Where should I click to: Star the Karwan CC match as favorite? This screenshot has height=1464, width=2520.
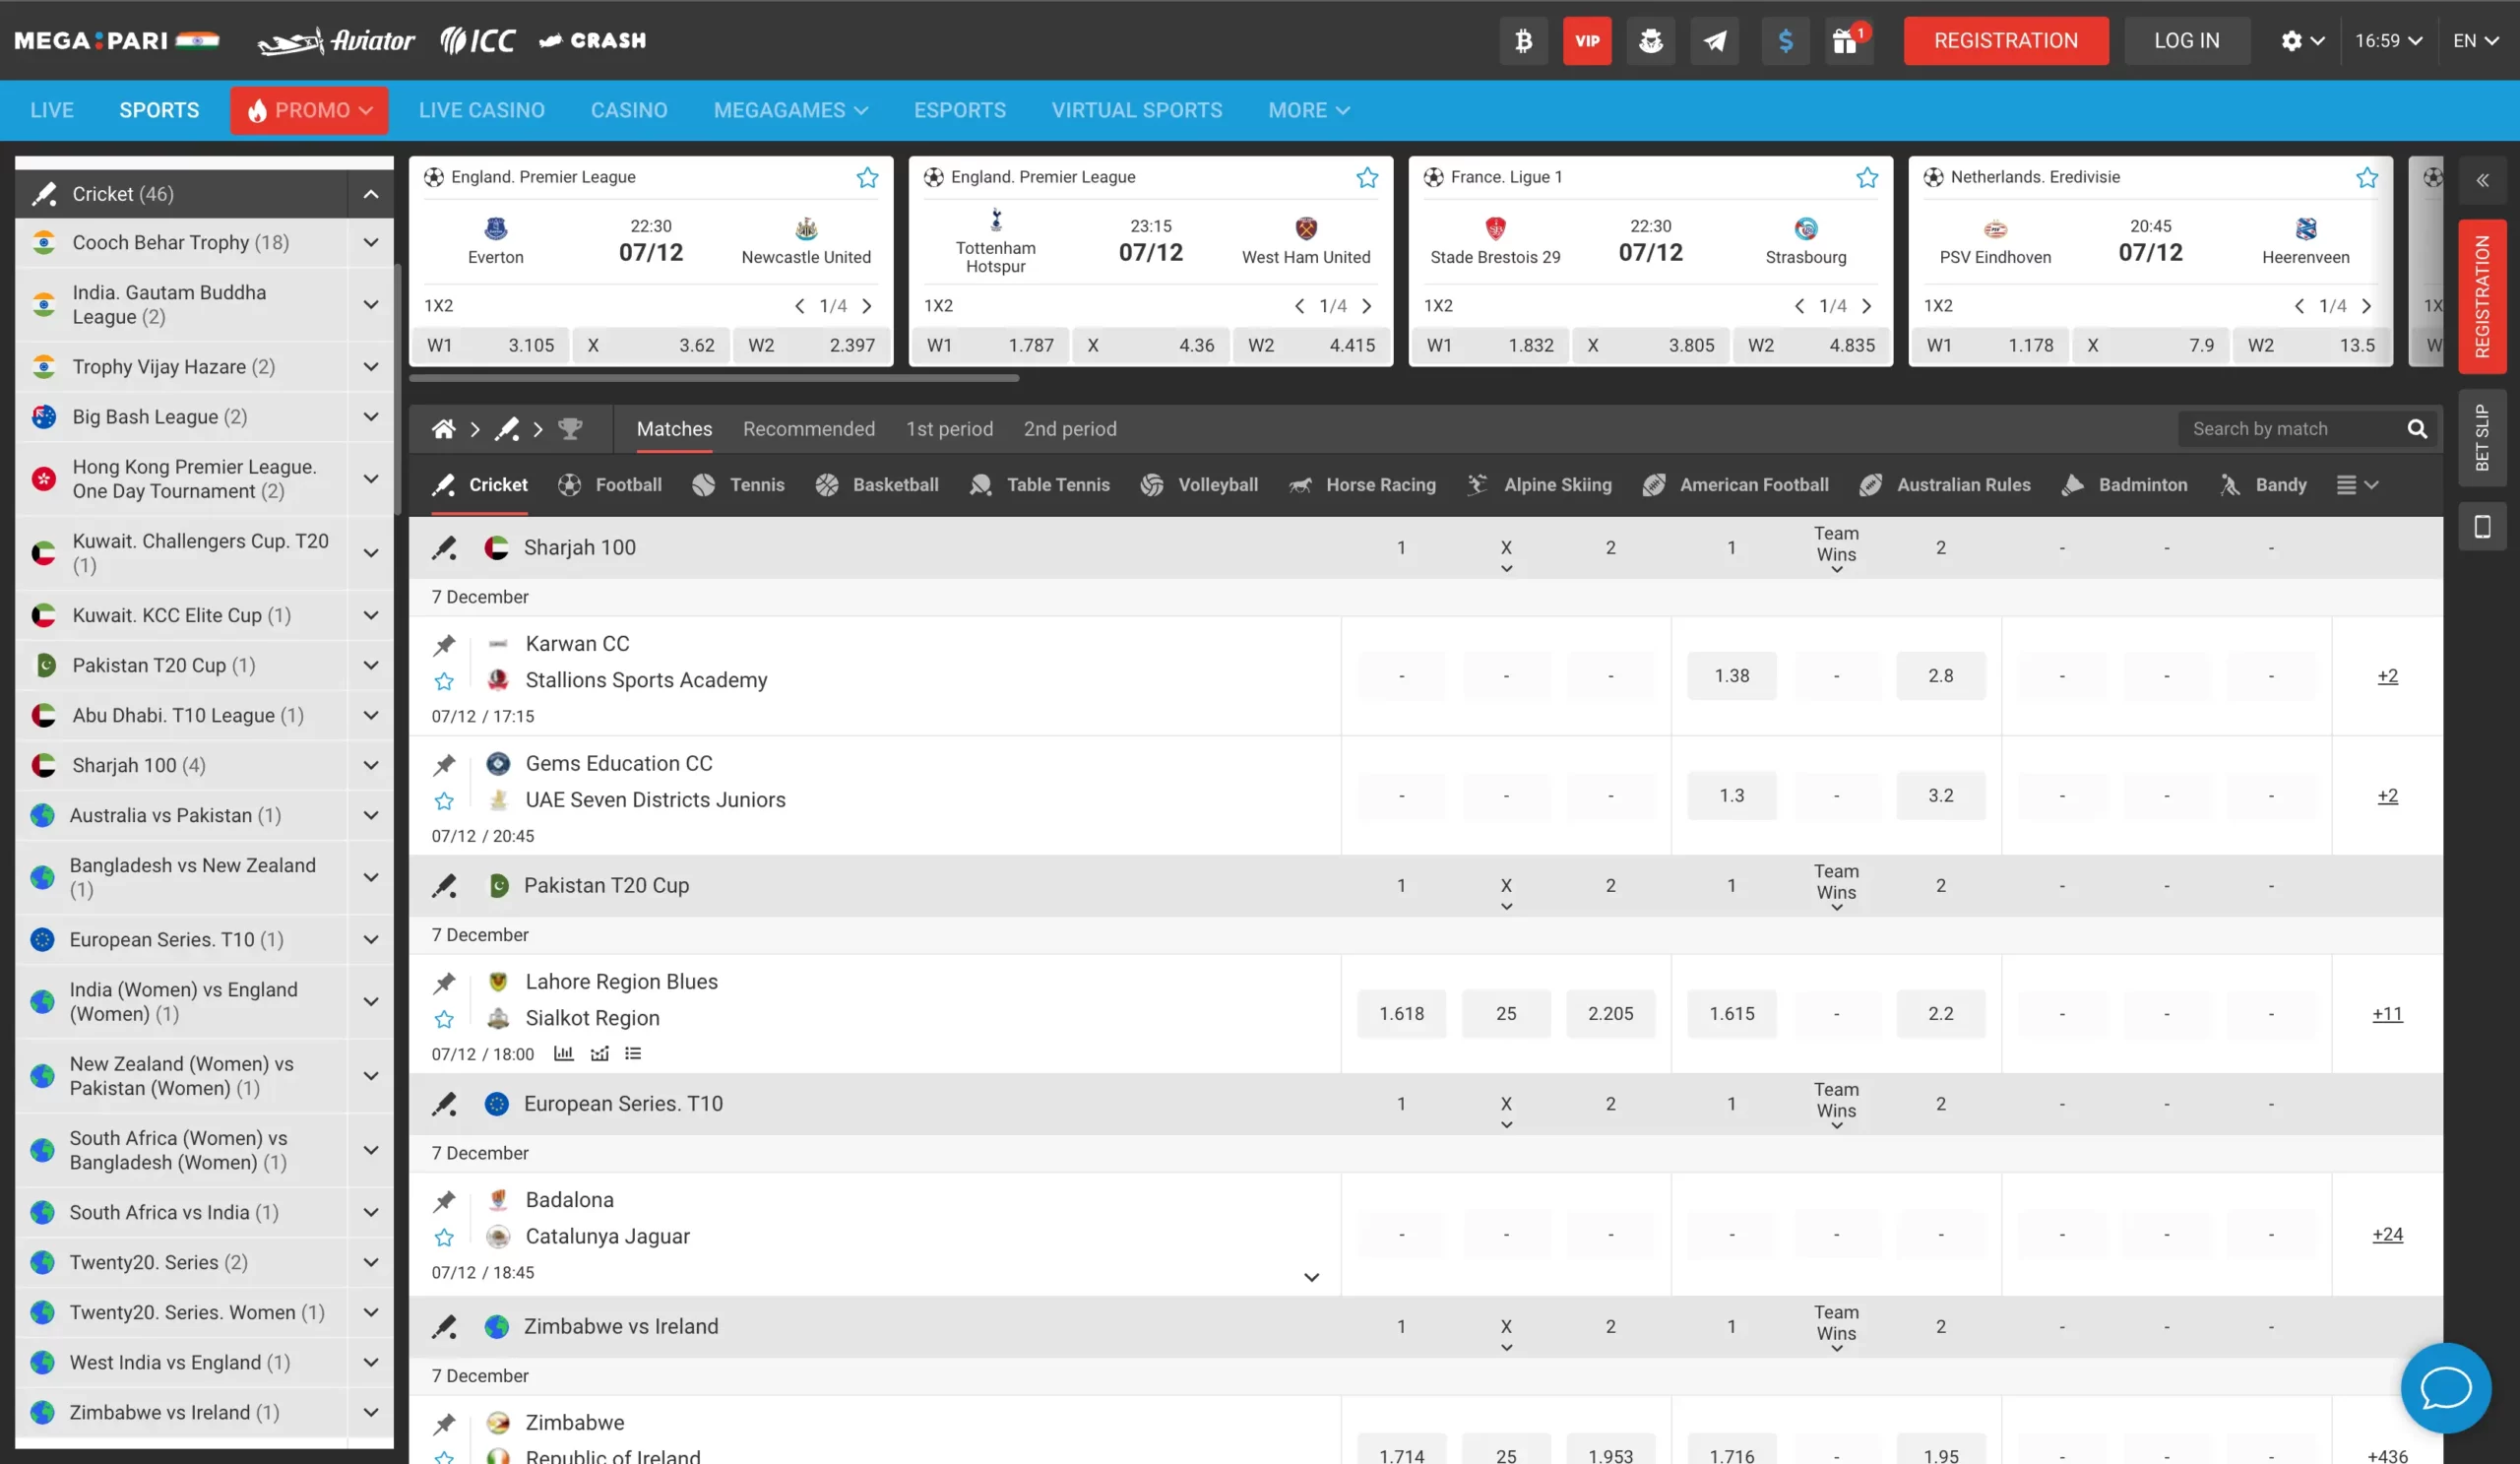pos(444,682)
